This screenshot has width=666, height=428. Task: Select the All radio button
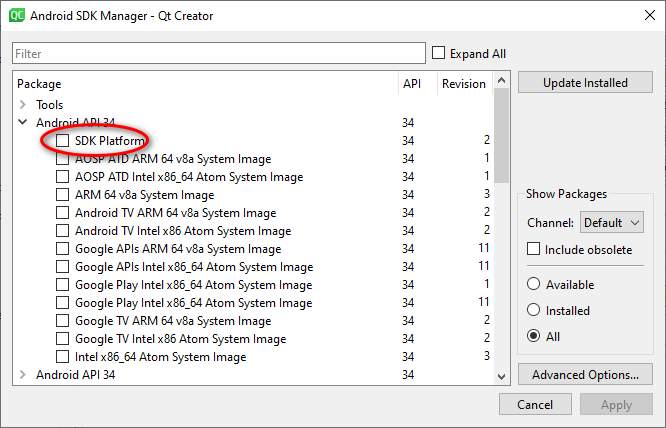pos(533,336)
